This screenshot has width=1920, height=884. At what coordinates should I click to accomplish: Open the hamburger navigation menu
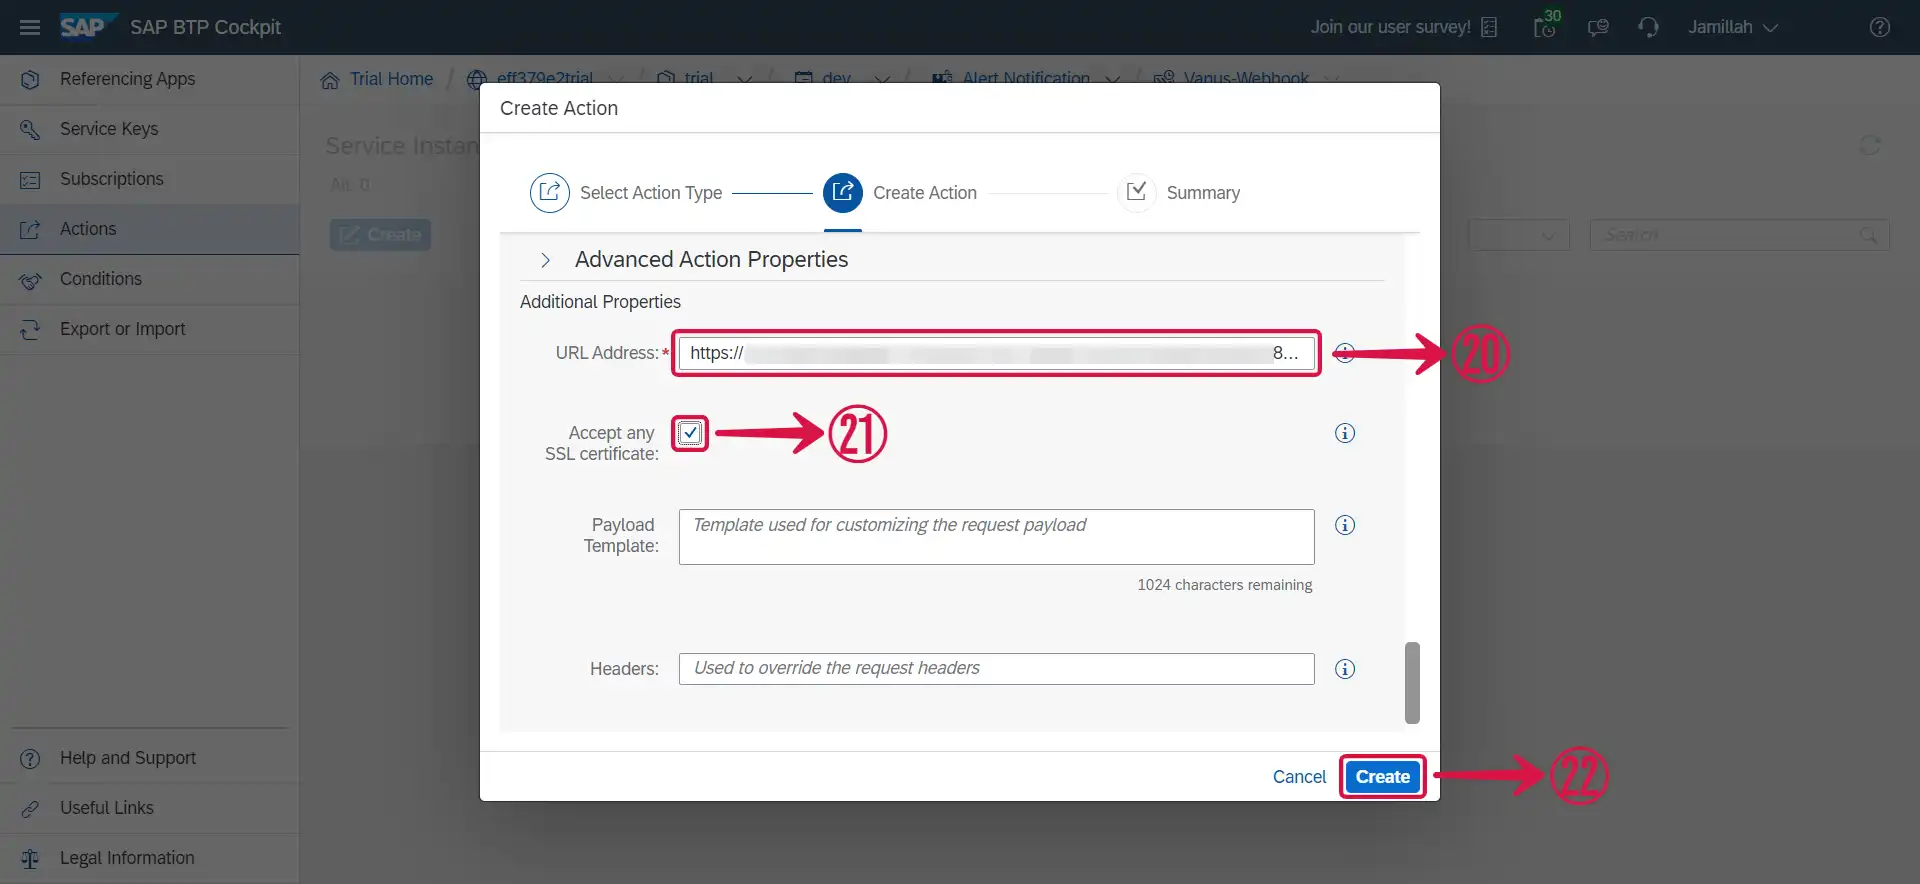point(30,27)
